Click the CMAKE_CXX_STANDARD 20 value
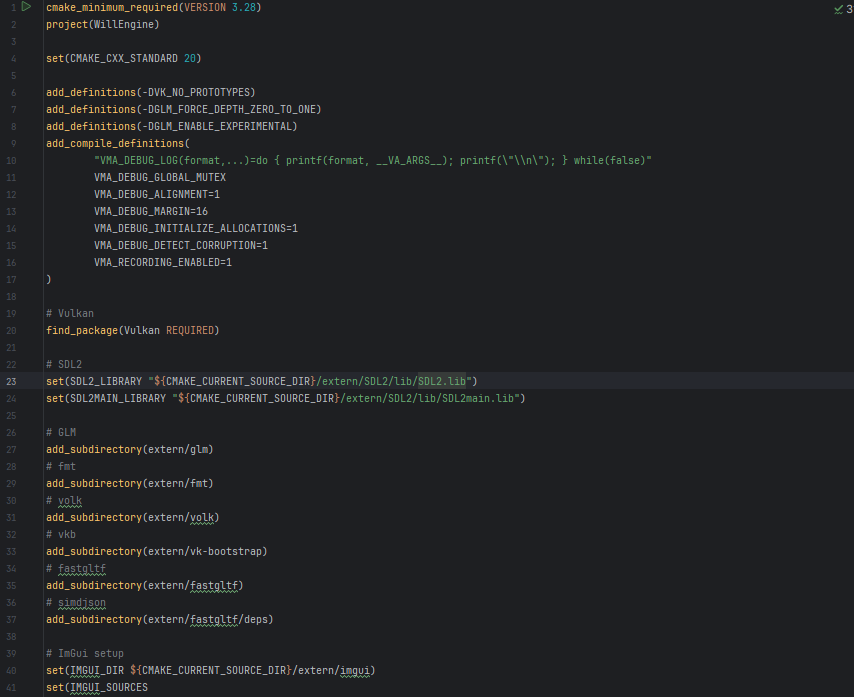The image size is (854, 697). [x=190, y=58]
